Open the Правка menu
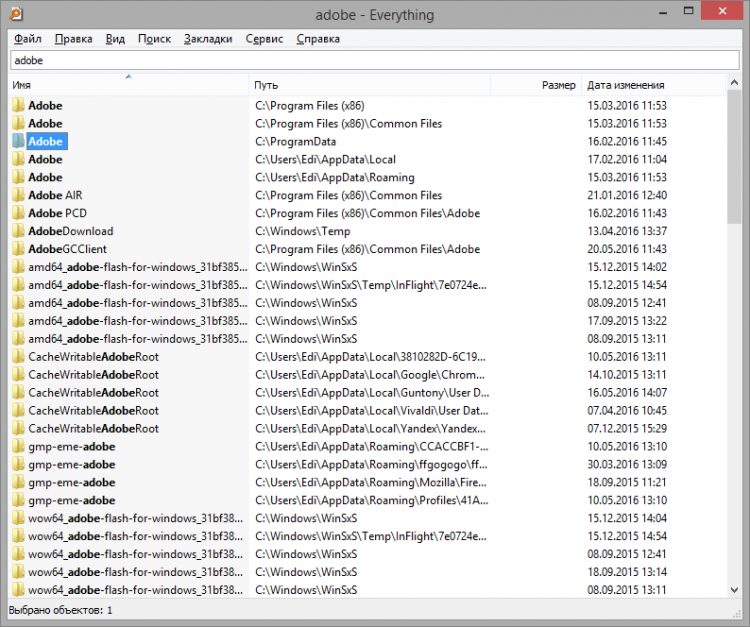 click(73, 39)
